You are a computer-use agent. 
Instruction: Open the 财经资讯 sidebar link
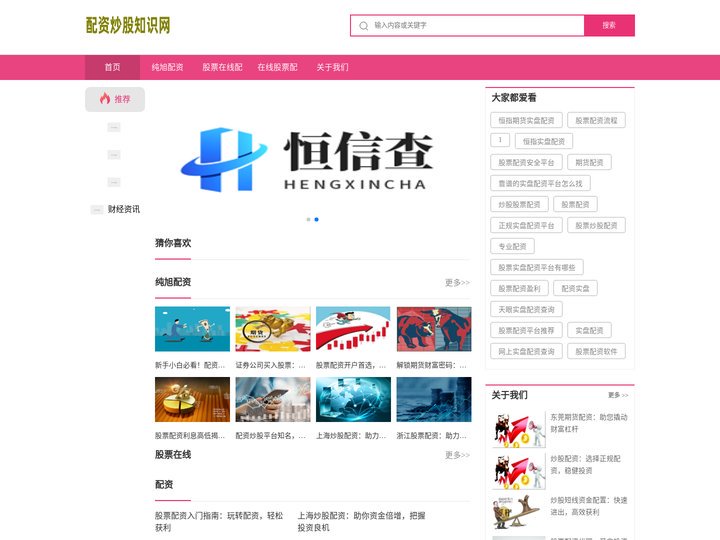(124, 209)
